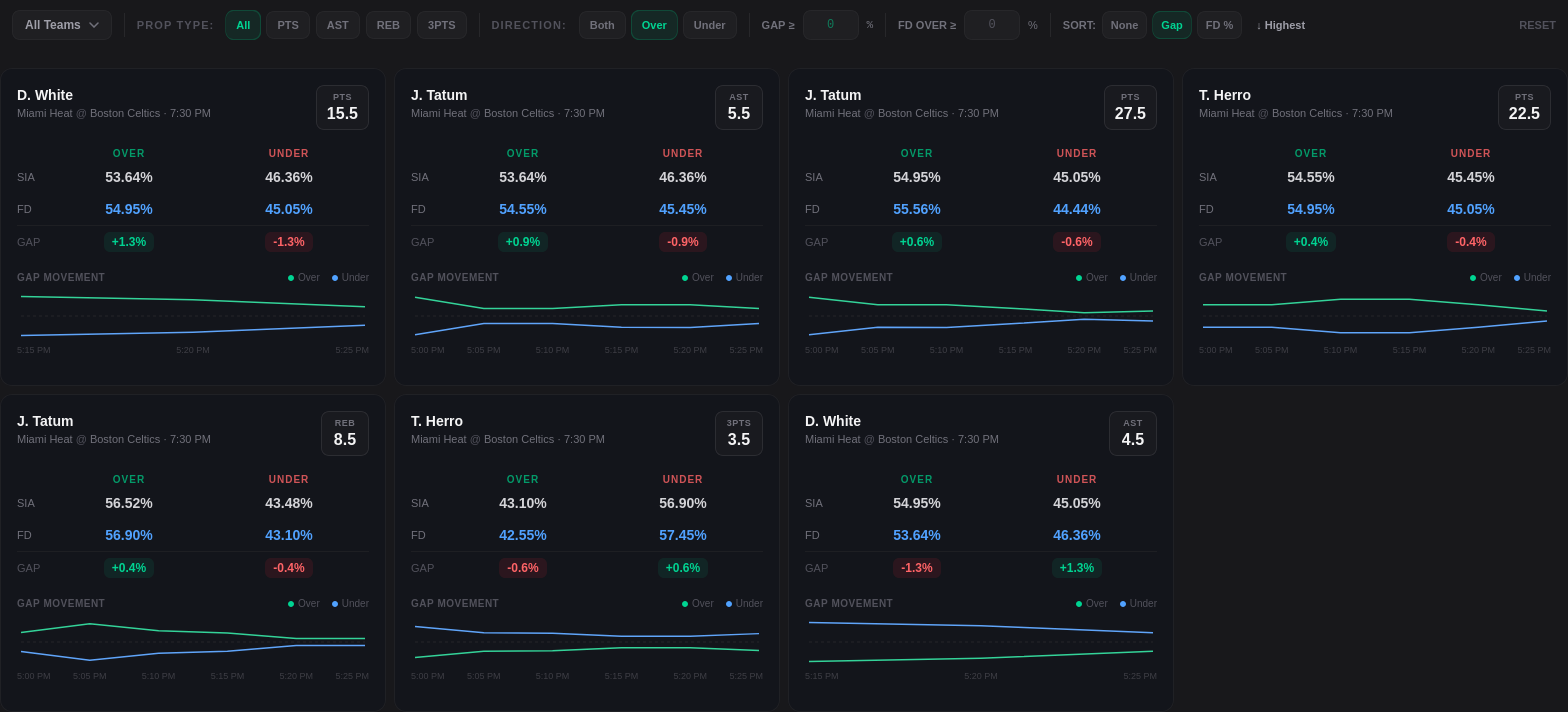Choose the 3PTS prop type
The height and width of the screenshot is (712, 1568).
[x=442, y=25]
